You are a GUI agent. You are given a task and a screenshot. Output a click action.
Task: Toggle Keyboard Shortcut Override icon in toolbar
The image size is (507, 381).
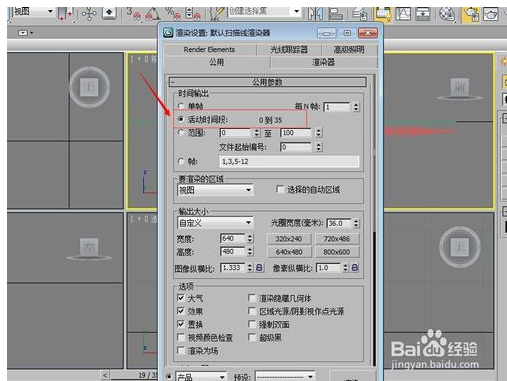(x=109, y=14)
